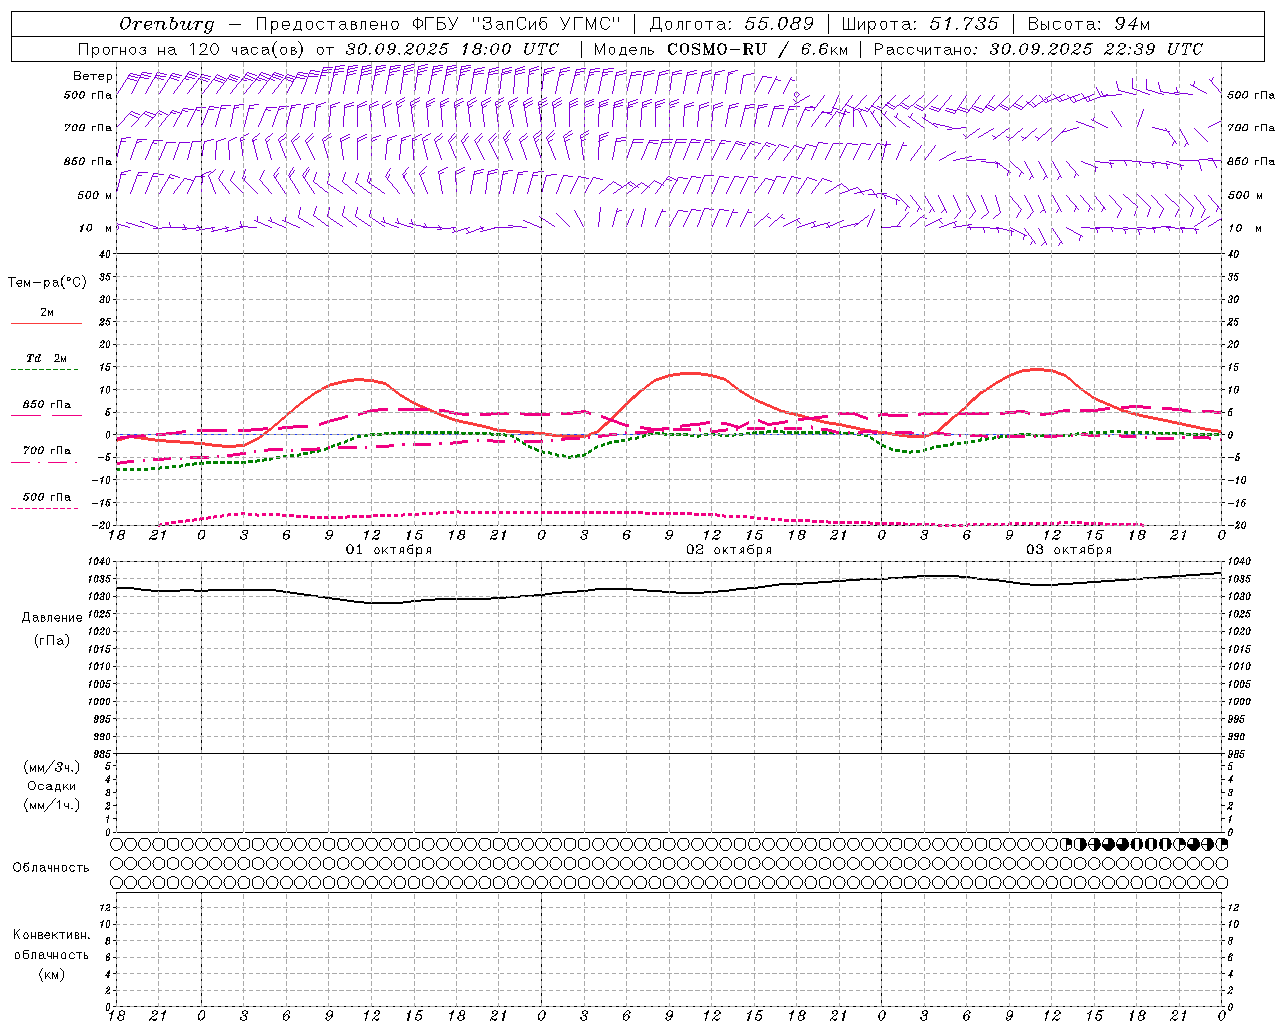The image size is (1280, 1024).
Task: Click the dashed line sample under "Td 2м"
Action: click(46, 370)
